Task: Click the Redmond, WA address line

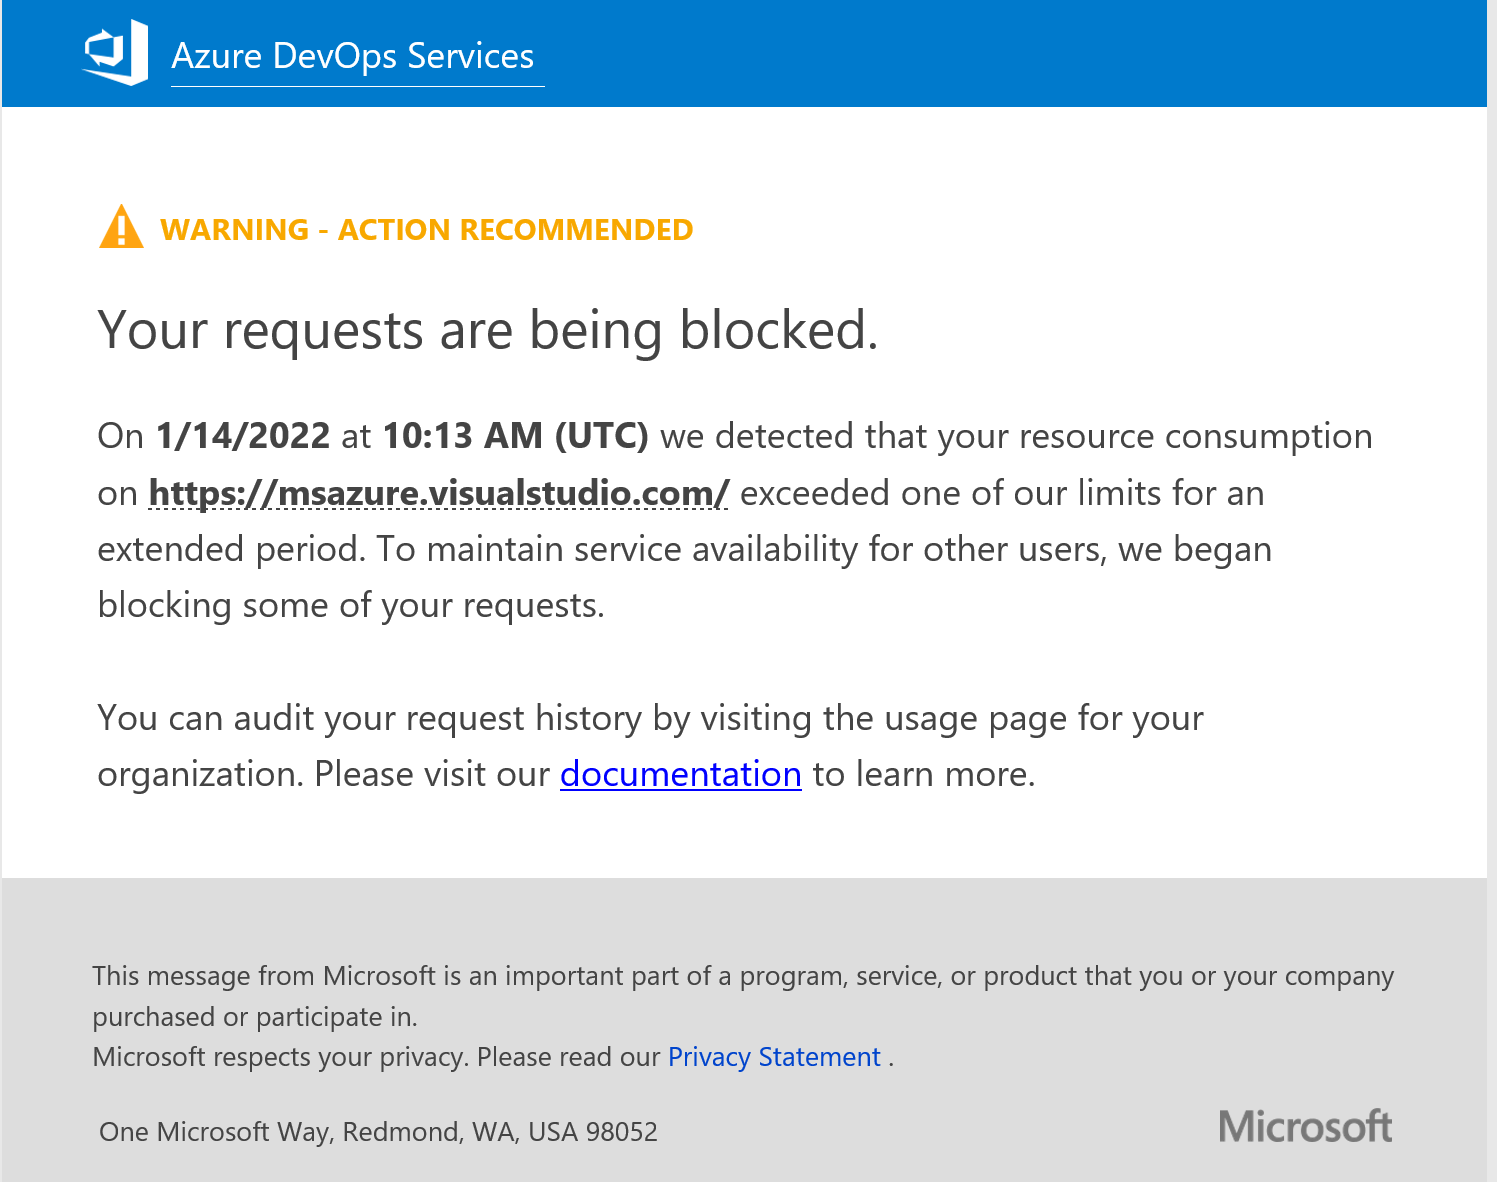Action: pos(378,1132)
